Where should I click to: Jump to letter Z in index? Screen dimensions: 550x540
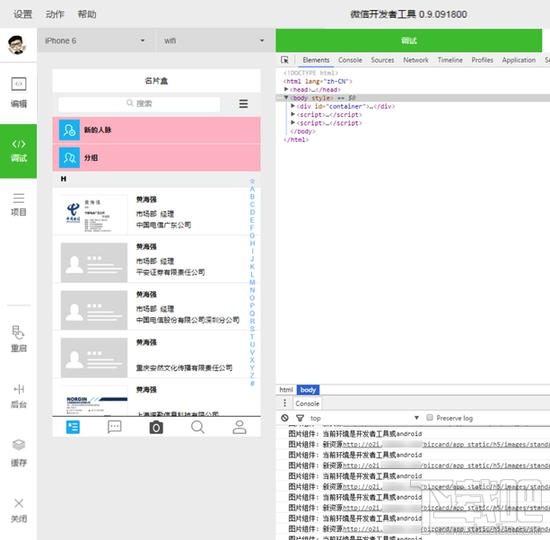[252, 375]
